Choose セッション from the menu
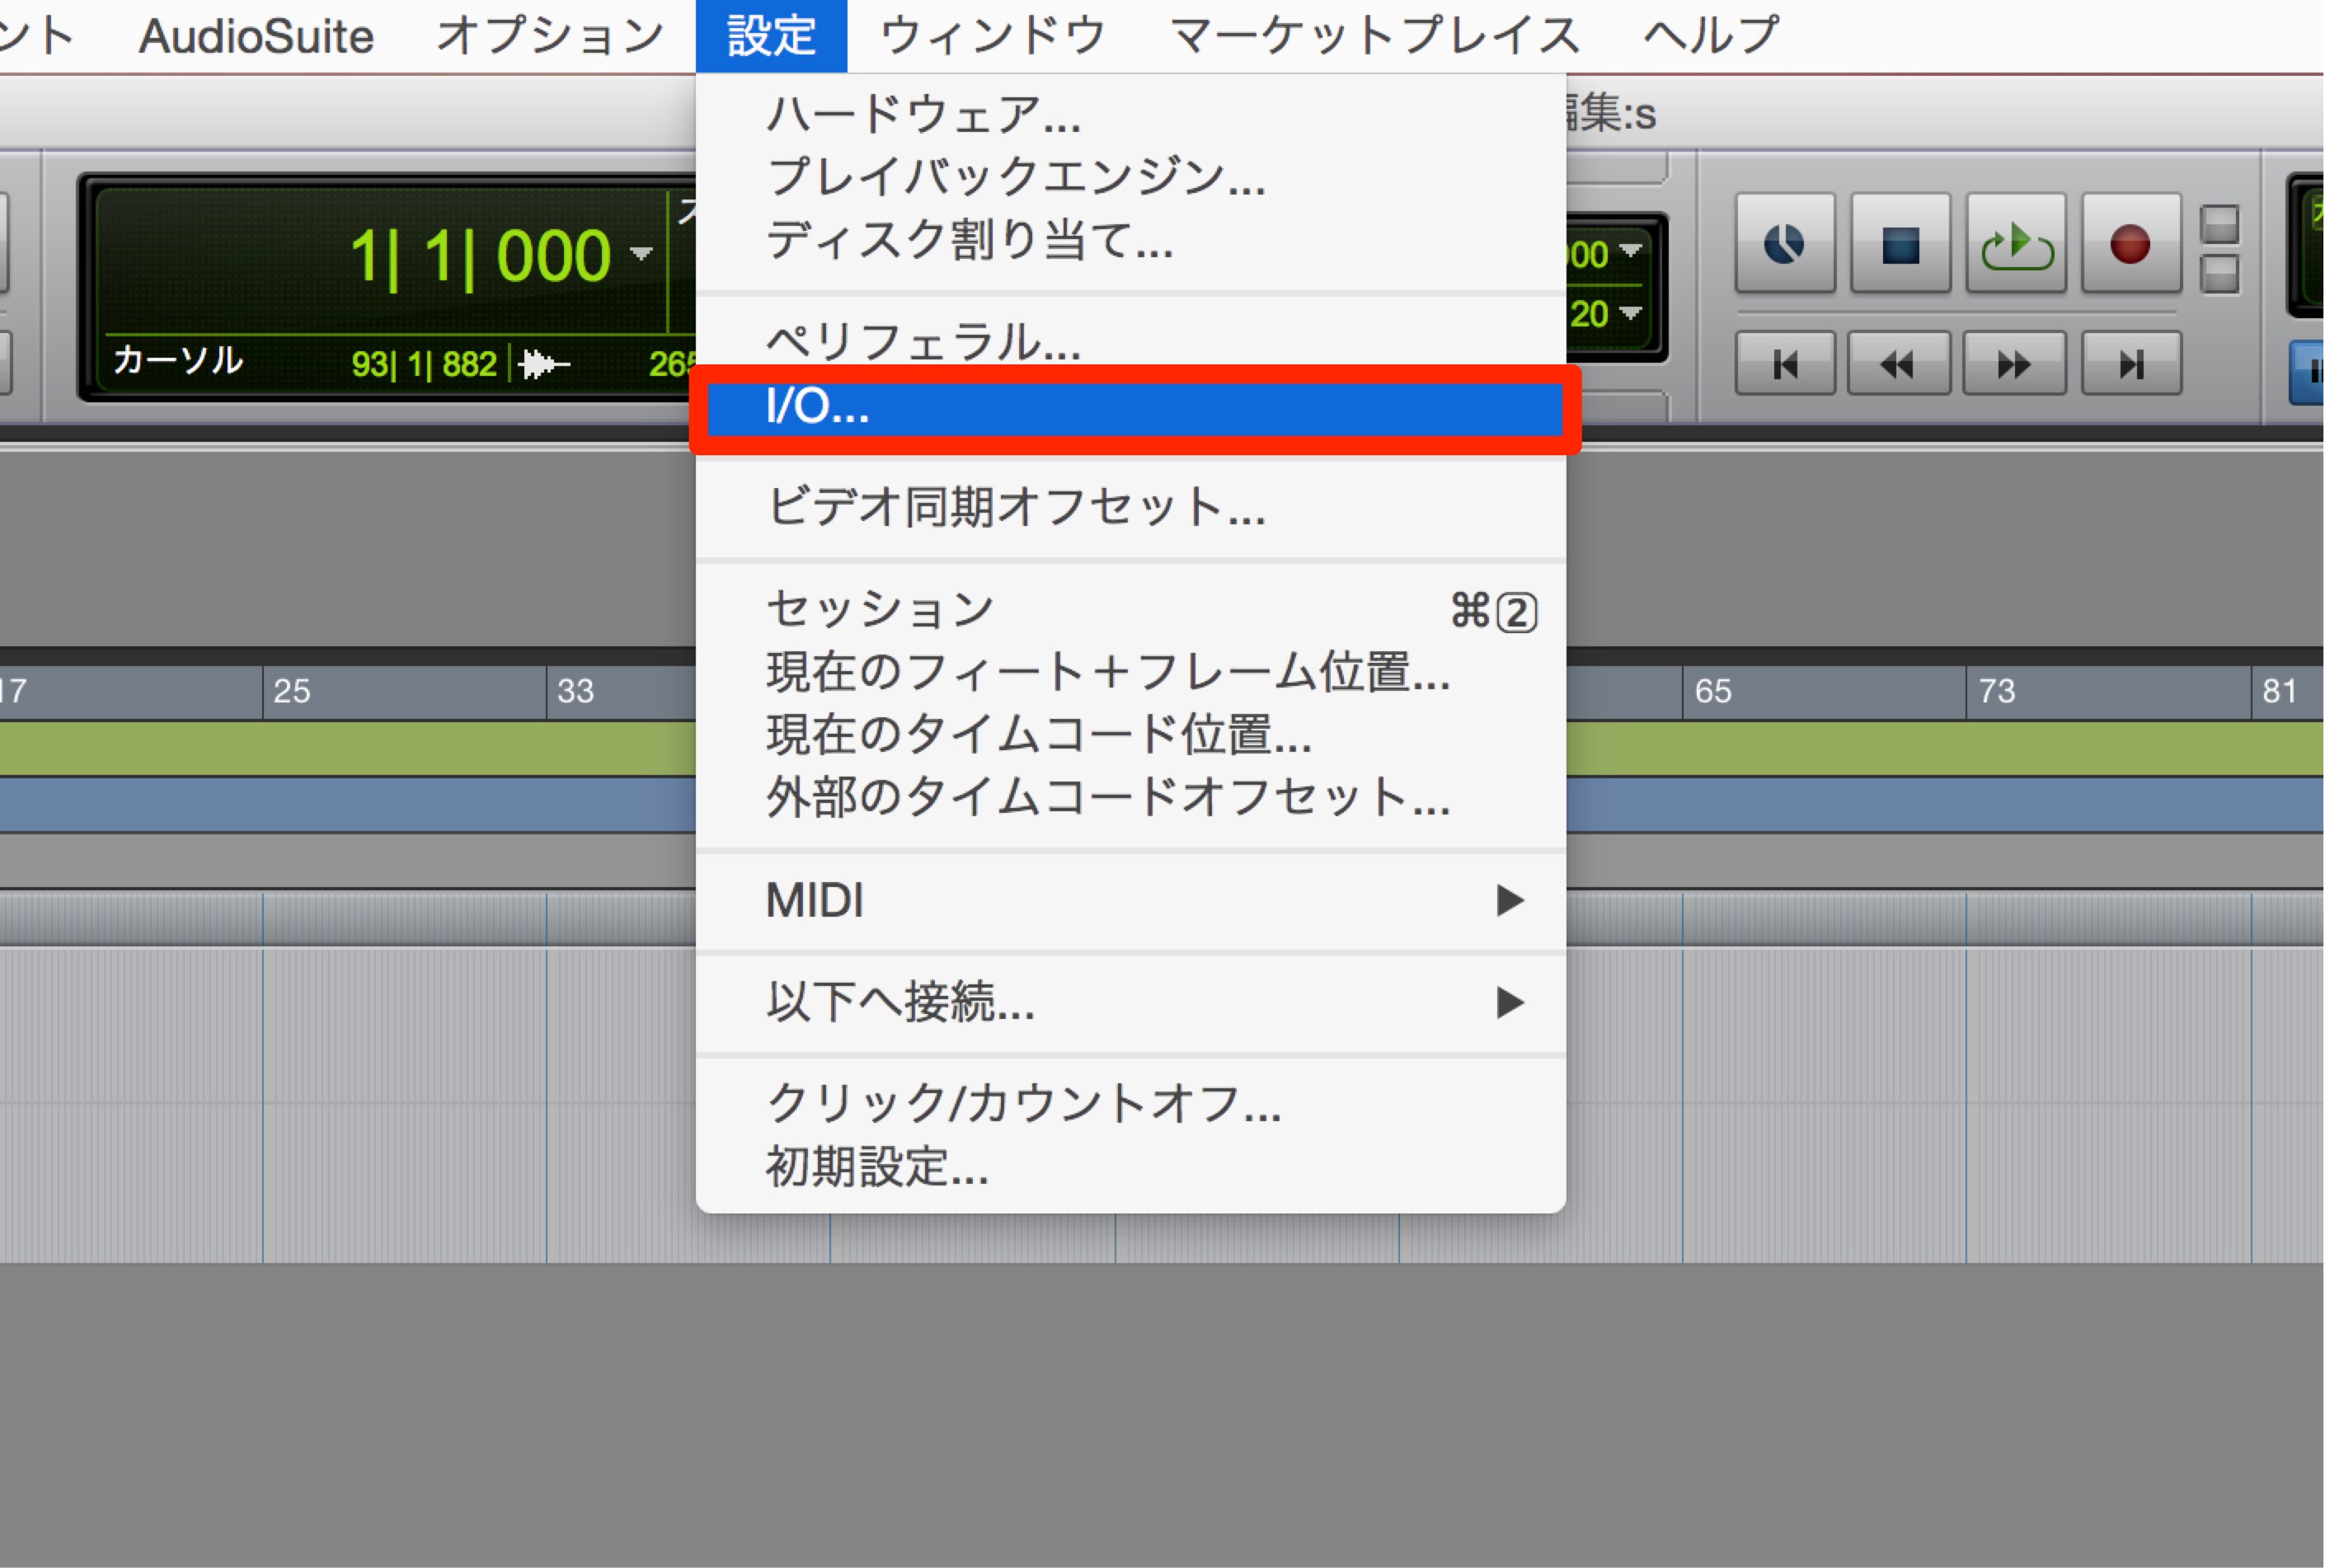Viewport: 2325px width, 1568px height. [x=1130, y=609]
